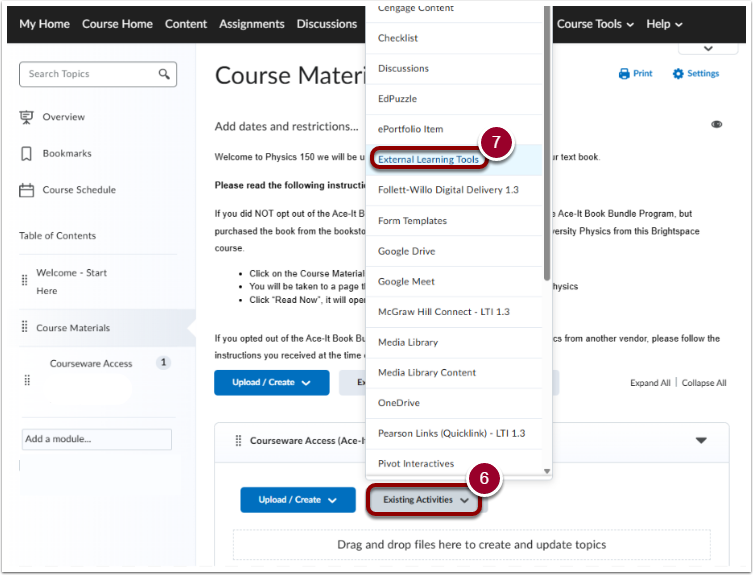Image resolution: width=753 pixels, height=575 pixels.
Task: Click the Overview presentation icon
Action: 26,117
